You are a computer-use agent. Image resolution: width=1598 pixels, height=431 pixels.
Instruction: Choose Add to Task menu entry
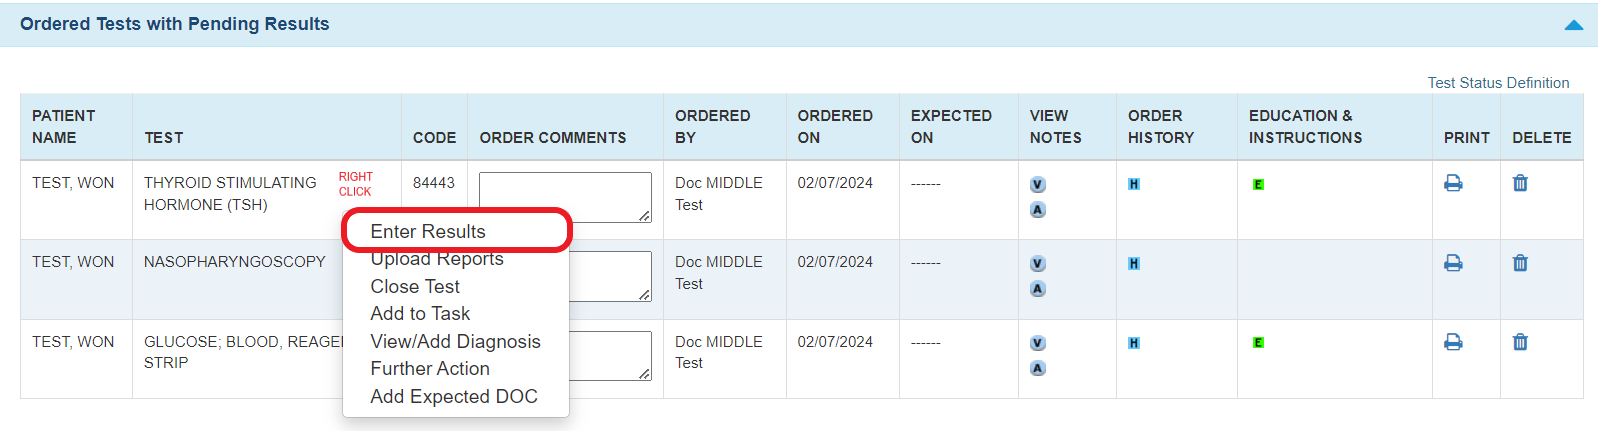click(420, 314)
